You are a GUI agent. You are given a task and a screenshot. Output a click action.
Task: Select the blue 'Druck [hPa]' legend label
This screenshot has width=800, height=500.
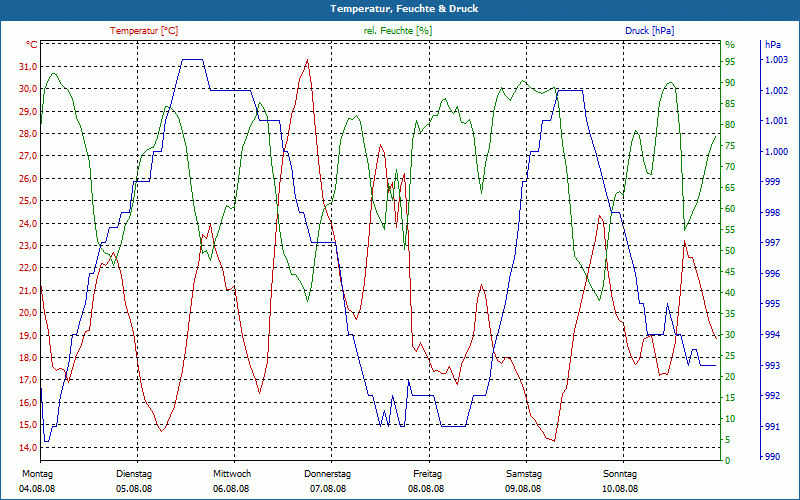(x=649, y=31)
